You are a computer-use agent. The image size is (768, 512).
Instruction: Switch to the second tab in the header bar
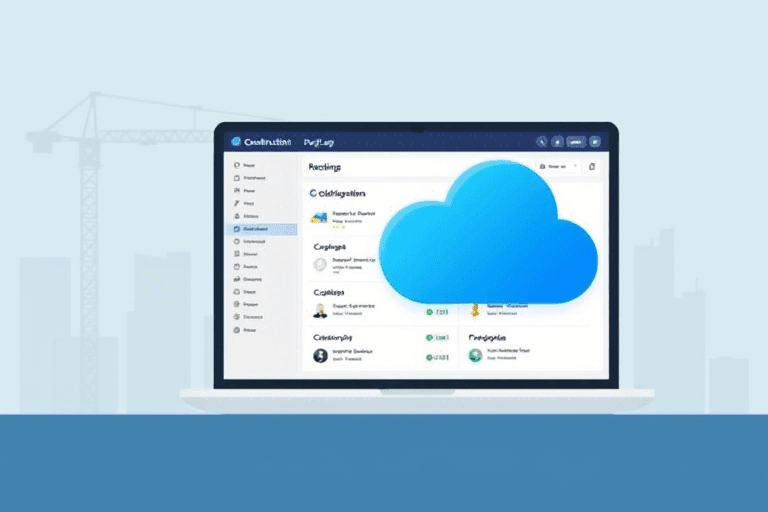pos(318,142)
